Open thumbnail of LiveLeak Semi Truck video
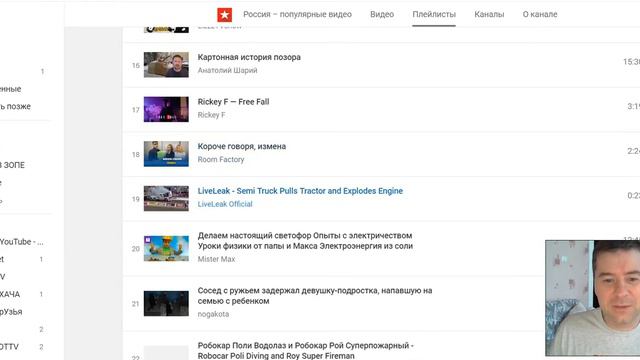The height and width of the screenshot is (360, 640). [166, 198]
